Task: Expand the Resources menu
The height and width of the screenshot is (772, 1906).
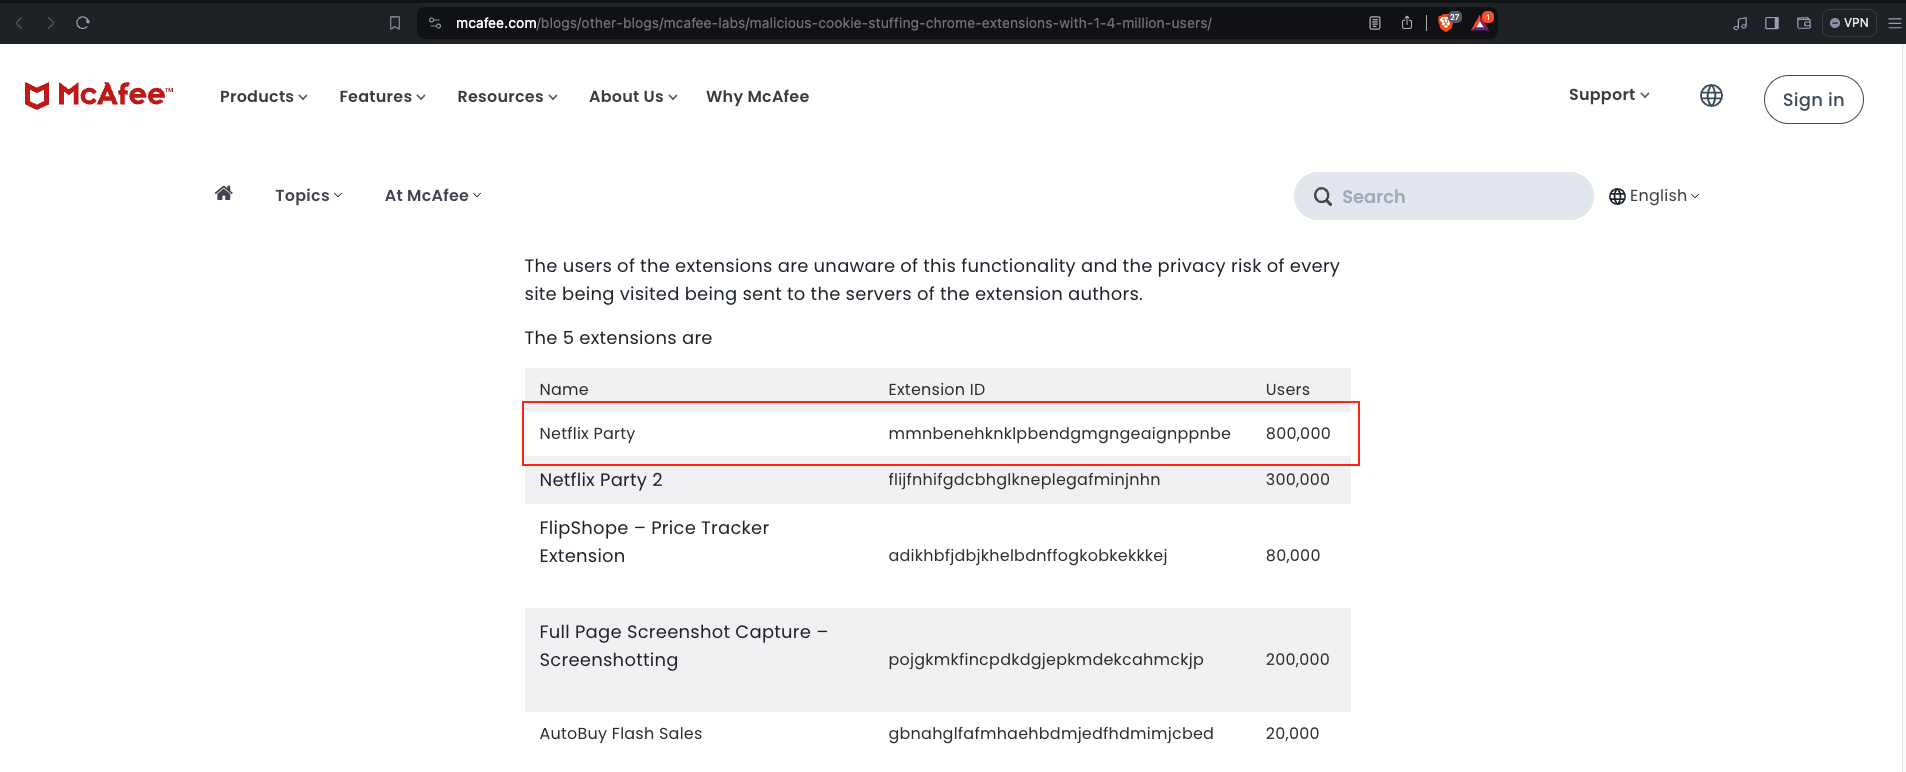Action: (x=507, y=97)
